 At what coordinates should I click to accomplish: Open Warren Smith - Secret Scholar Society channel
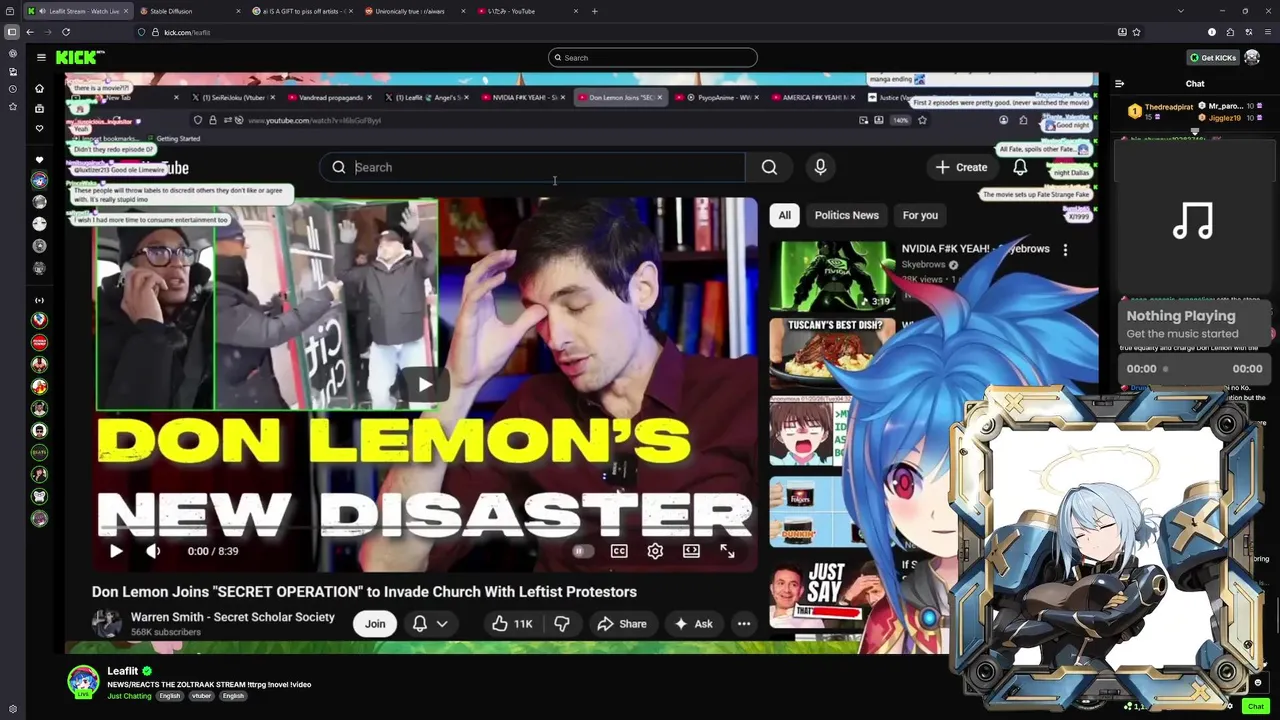[x=233, y=617]
